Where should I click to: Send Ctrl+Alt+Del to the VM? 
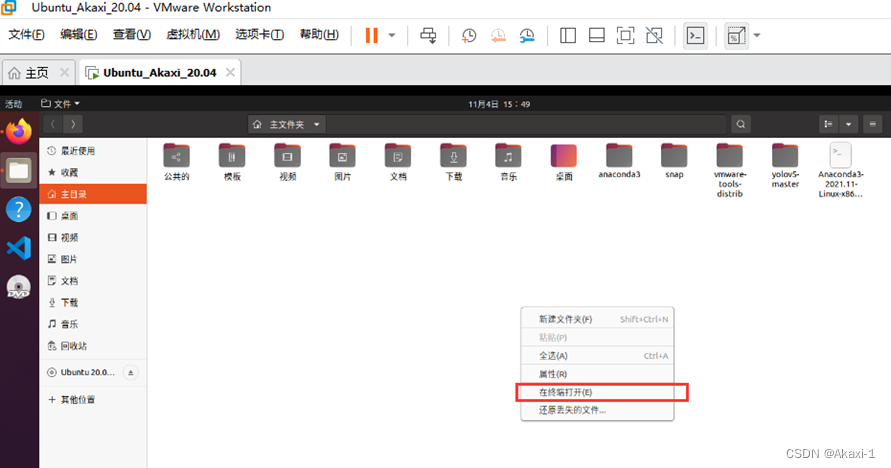coord(428,35)
